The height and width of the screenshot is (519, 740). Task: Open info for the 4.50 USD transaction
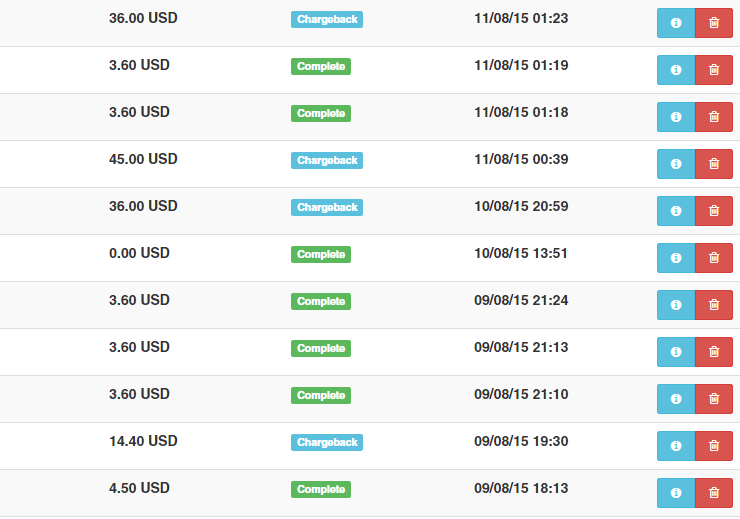click(x=676, y=493)
